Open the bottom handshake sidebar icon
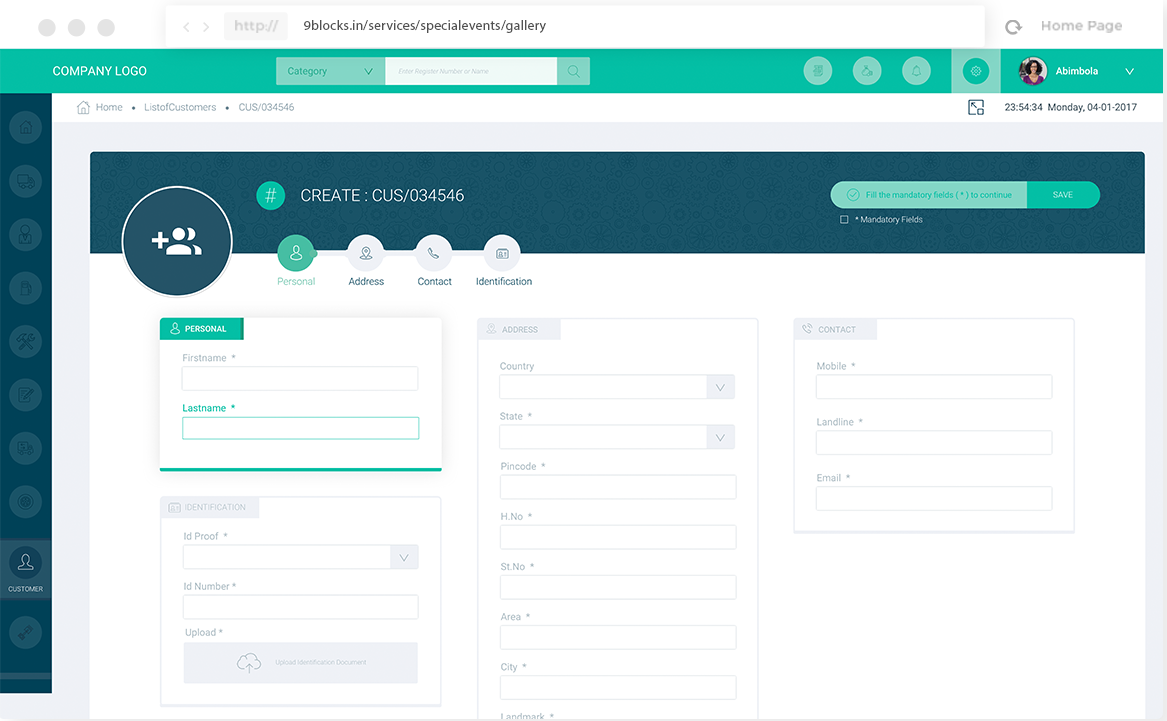This screenshot has width=1167, height=721. click(x=25, y=632)
